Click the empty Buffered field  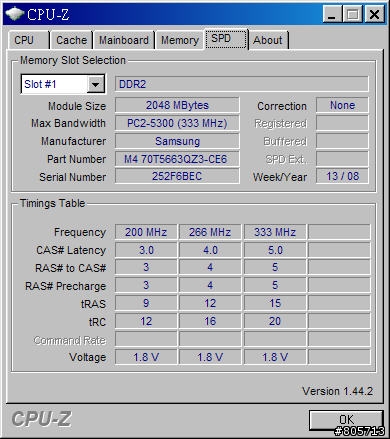[x=342, y=141]
